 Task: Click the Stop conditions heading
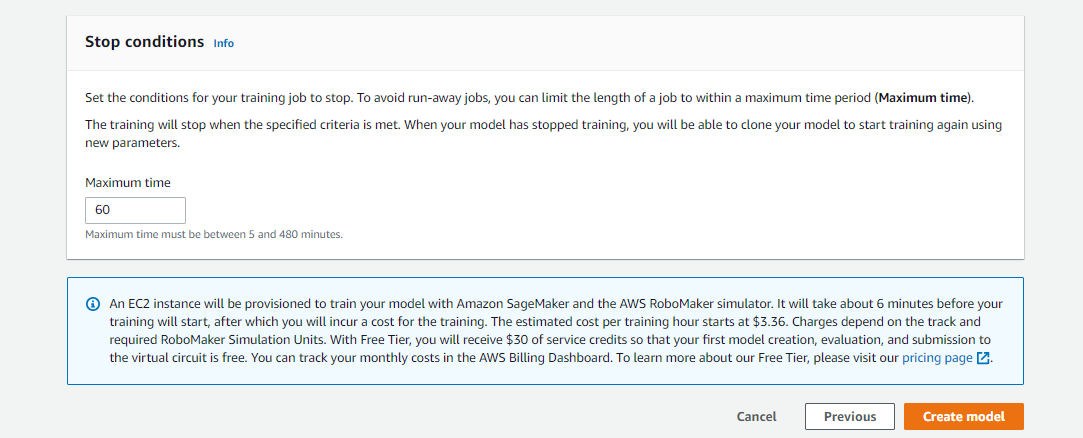pos(144,42)
